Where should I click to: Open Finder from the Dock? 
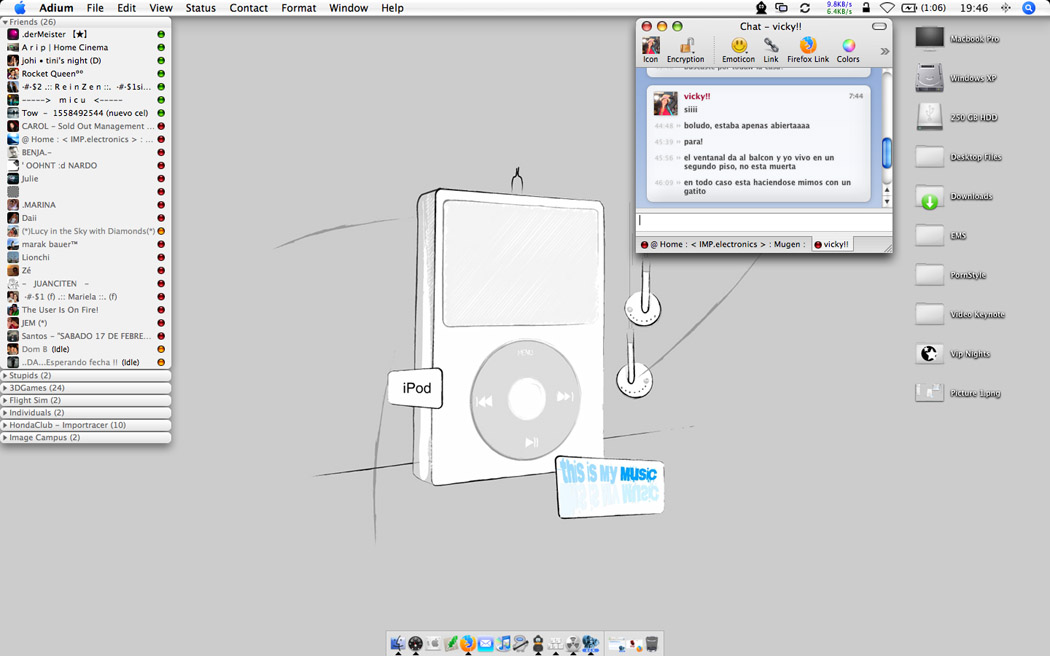pyautogui.click(x=398, y=643)
